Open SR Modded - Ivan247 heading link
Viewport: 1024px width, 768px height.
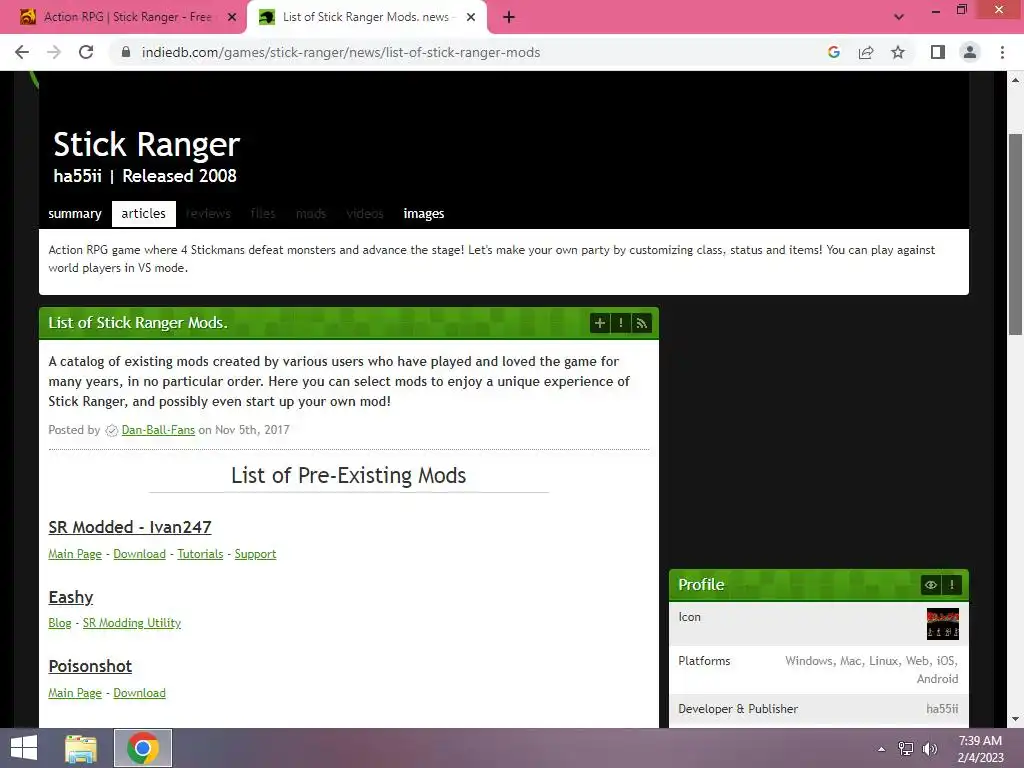[130, 527]
